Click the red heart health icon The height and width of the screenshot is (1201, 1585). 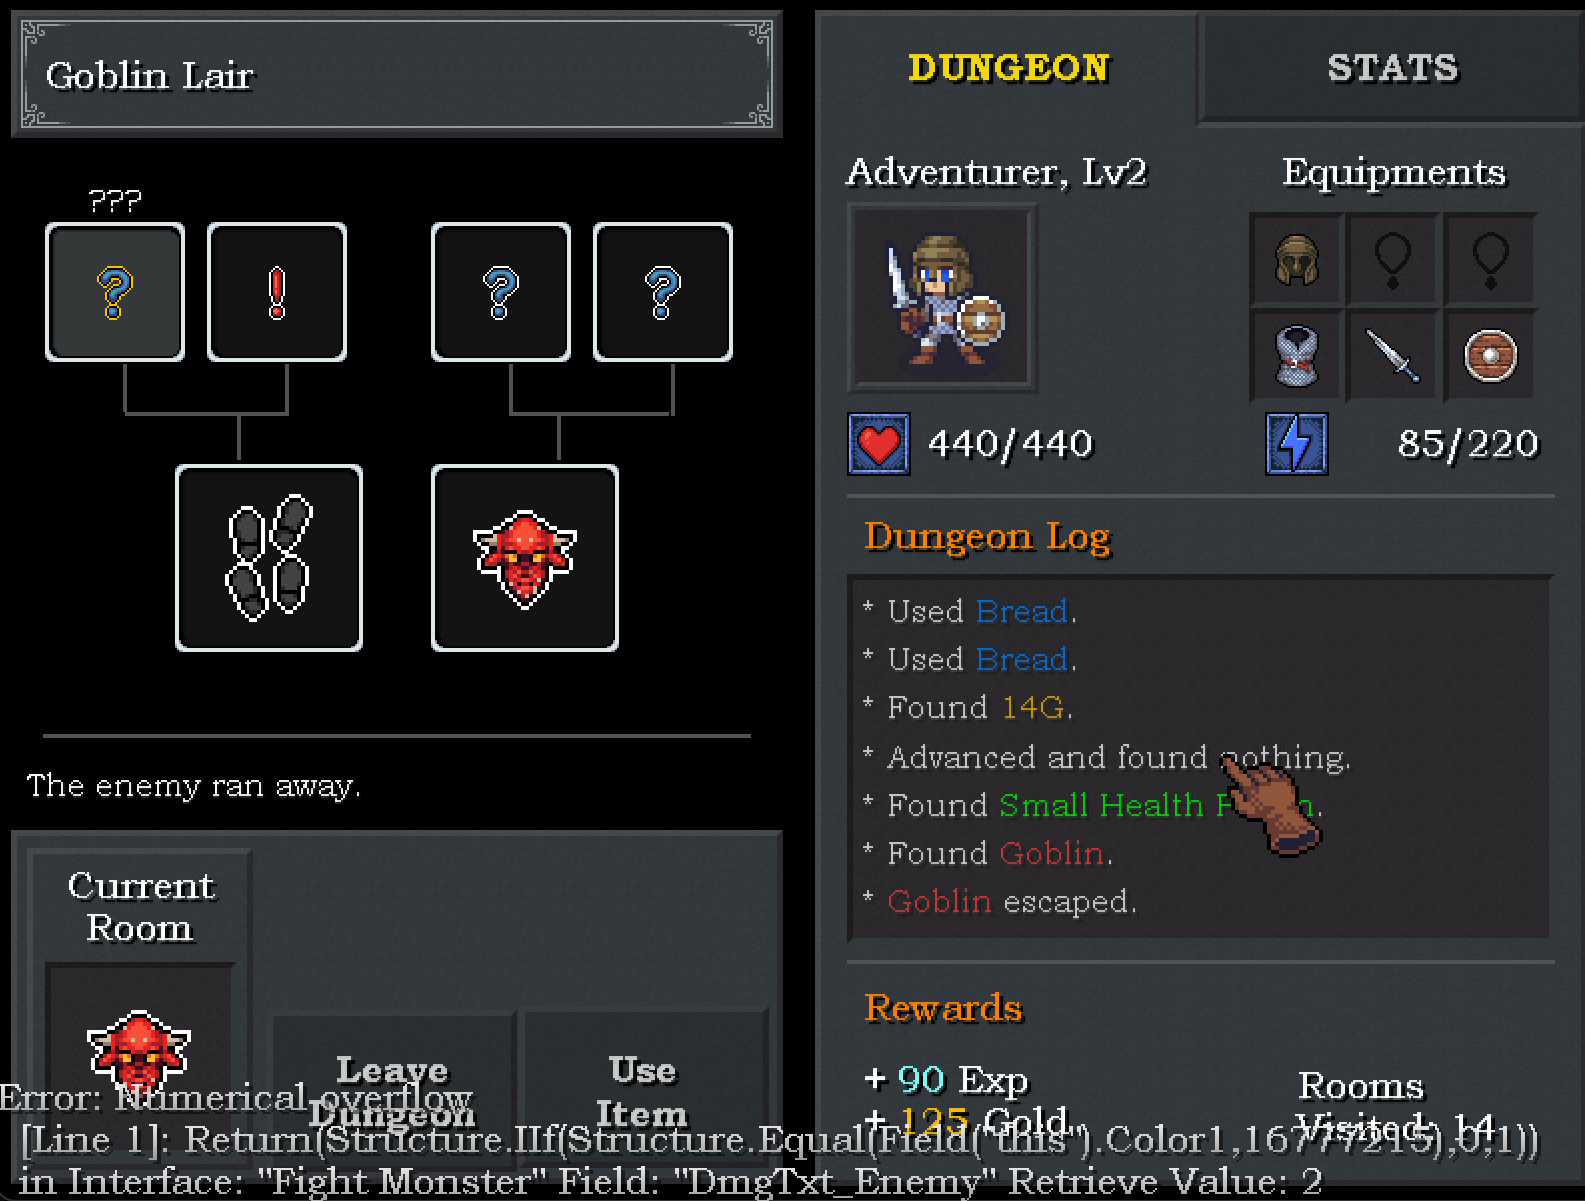click(x=879, y=443)
